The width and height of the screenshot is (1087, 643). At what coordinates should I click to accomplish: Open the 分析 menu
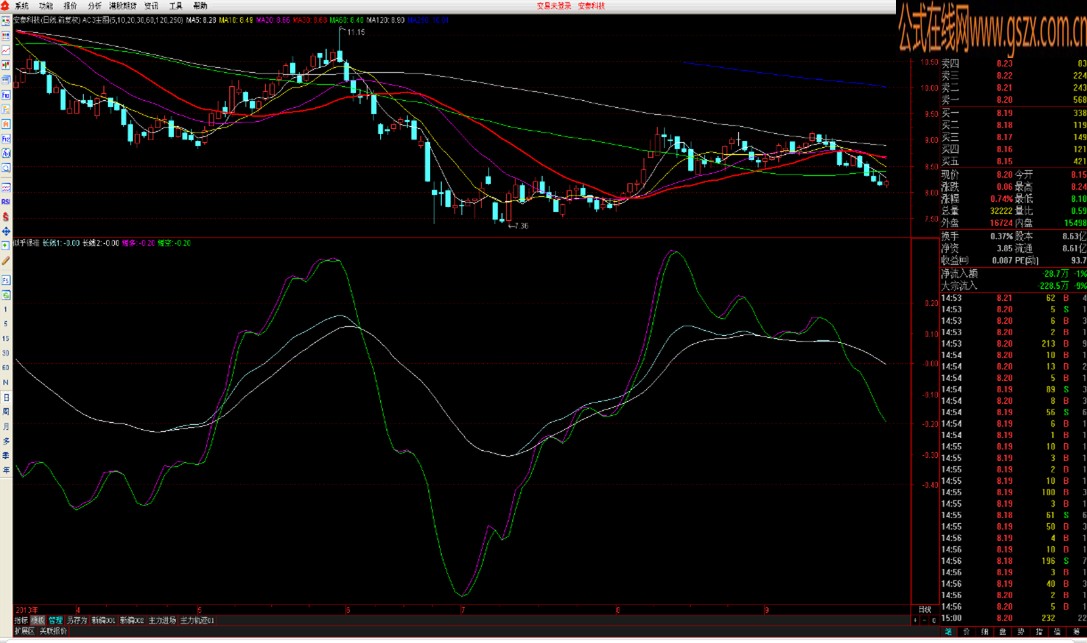[94, 6]
